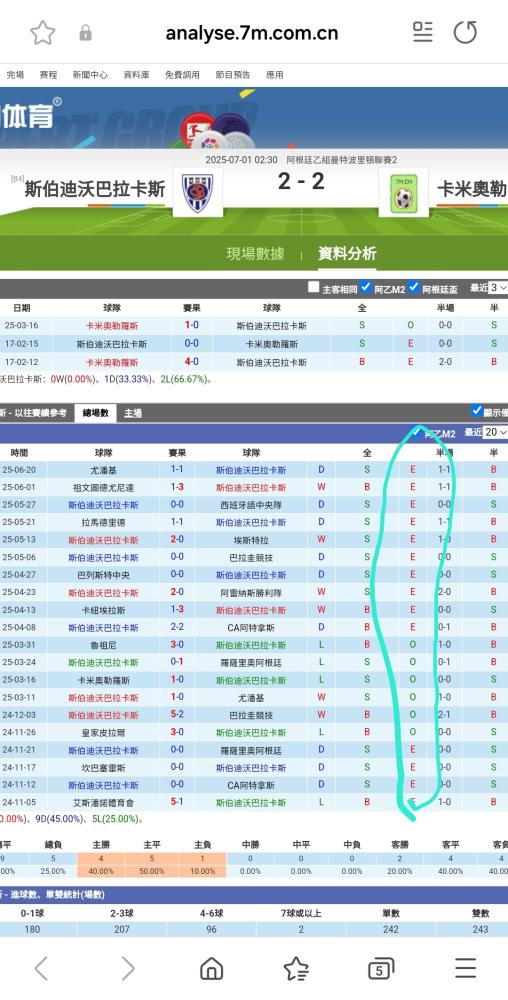Open the 最近 20 matches dropdown
The image size is (508, 1000).
[495, 432]
